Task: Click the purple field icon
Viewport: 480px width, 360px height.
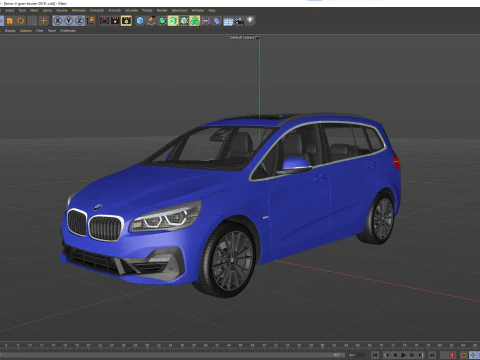Action: coord(206,21)
